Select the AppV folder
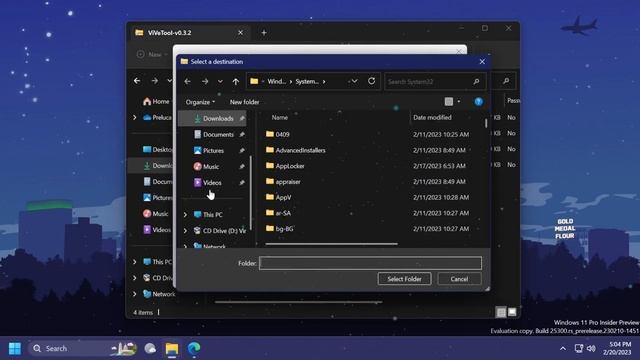This screenshot has width=640, height=360. pyautogui.click(x=283, y=197)
